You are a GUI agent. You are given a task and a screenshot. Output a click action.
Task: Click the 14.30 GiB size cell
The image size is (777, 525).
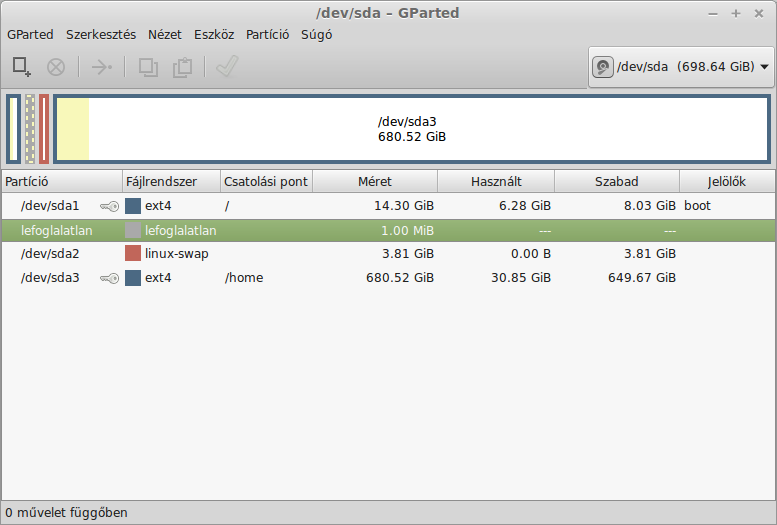404,206
